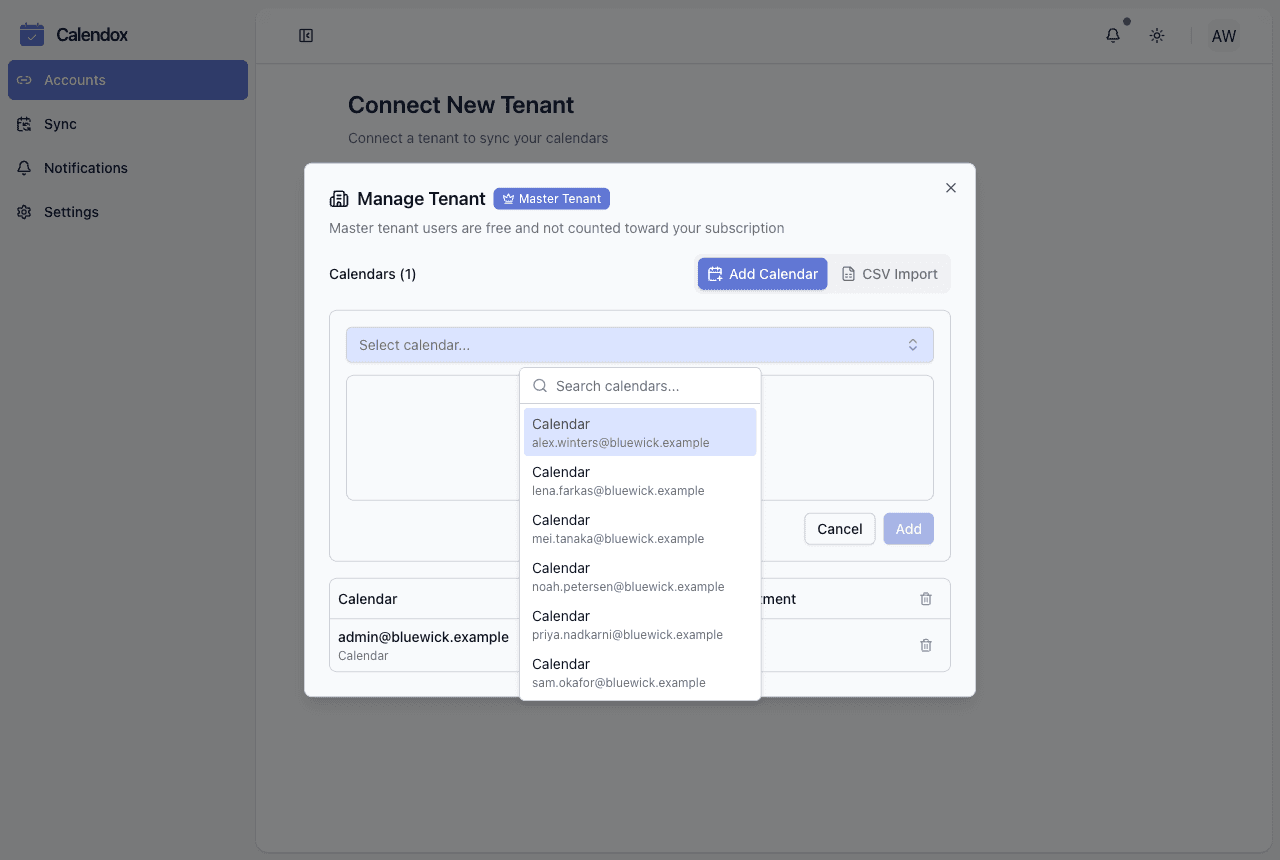Screen dimensions: 1280x860
Task: Choose lena.farkas@bluewick.example calendar
Action: (x=640, y=480)
